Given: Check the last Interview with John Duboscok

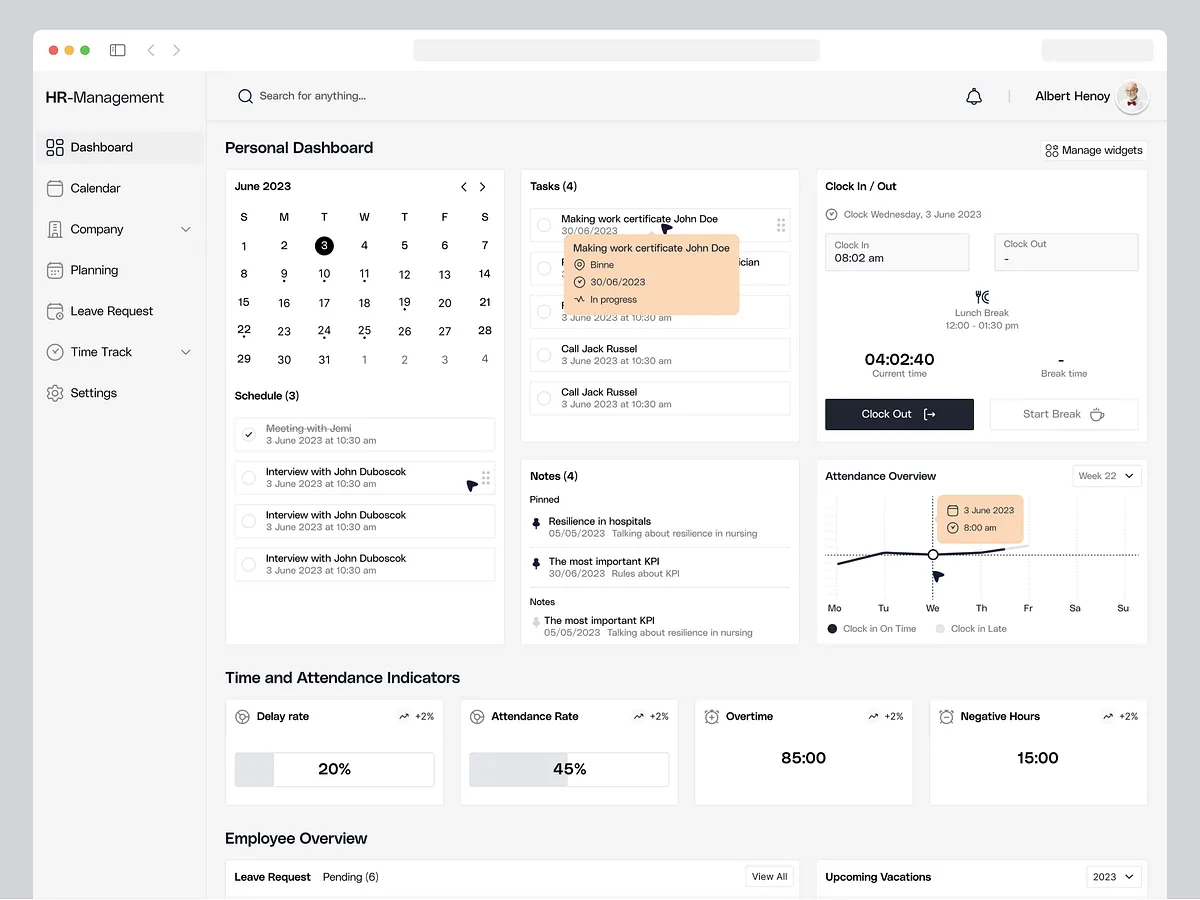Looking at the screenshot, I should [x=249, y=565].
